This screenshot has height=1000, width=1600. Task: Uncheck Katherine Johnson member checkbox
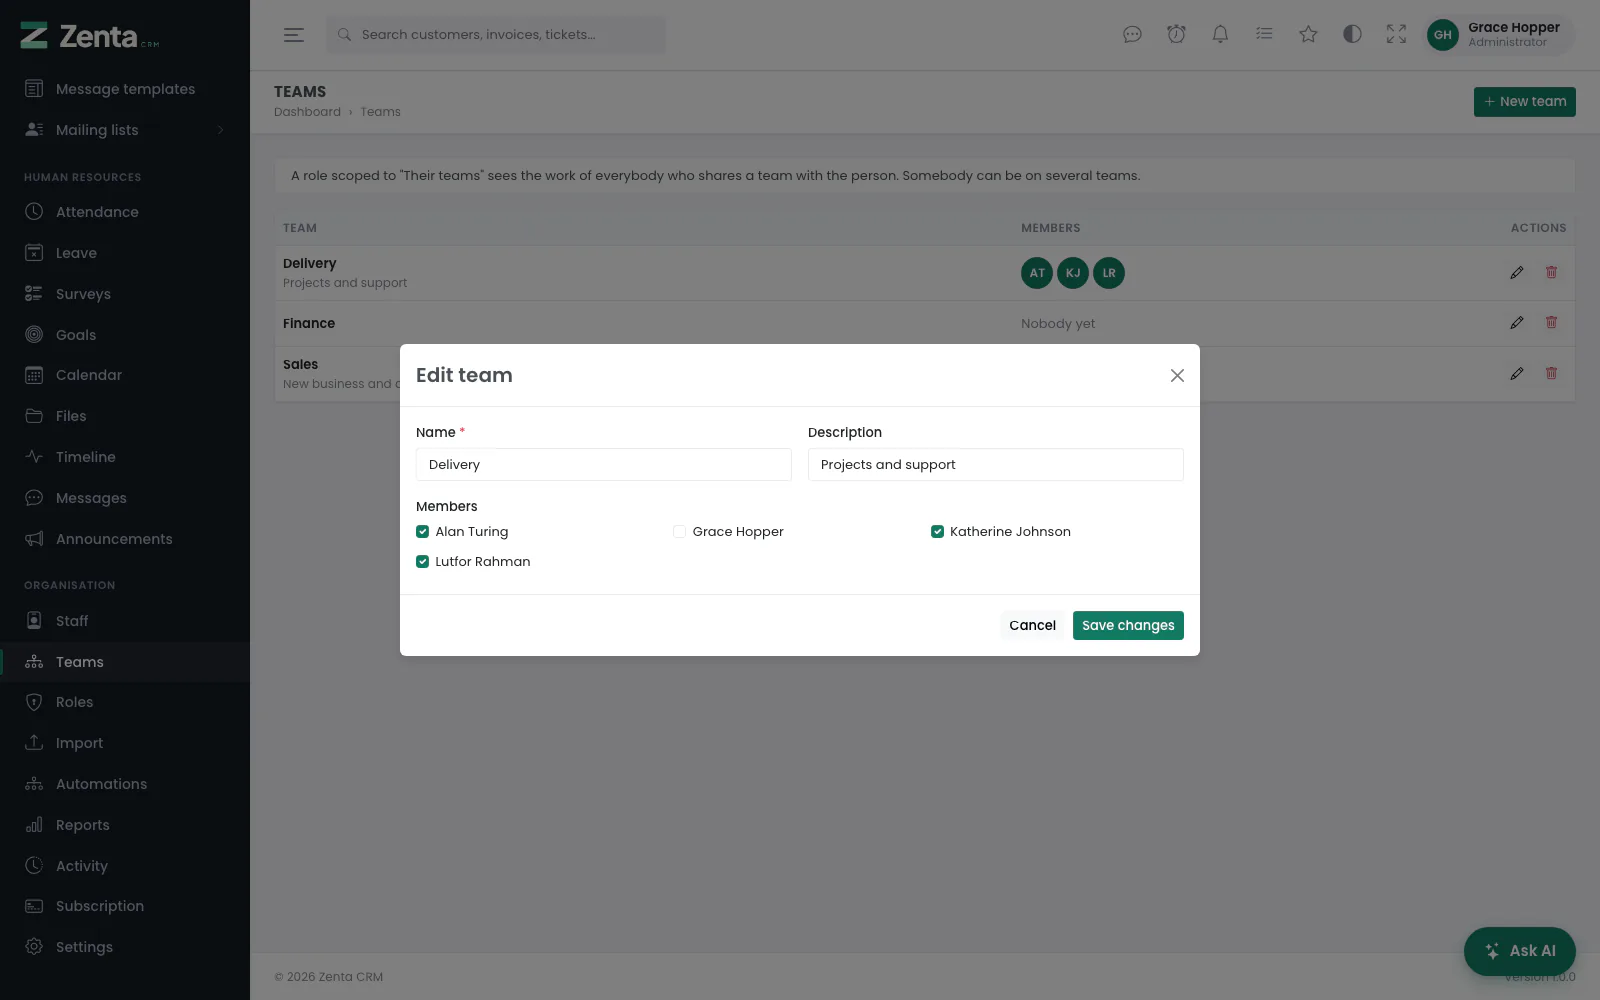(x=938, y=532)
